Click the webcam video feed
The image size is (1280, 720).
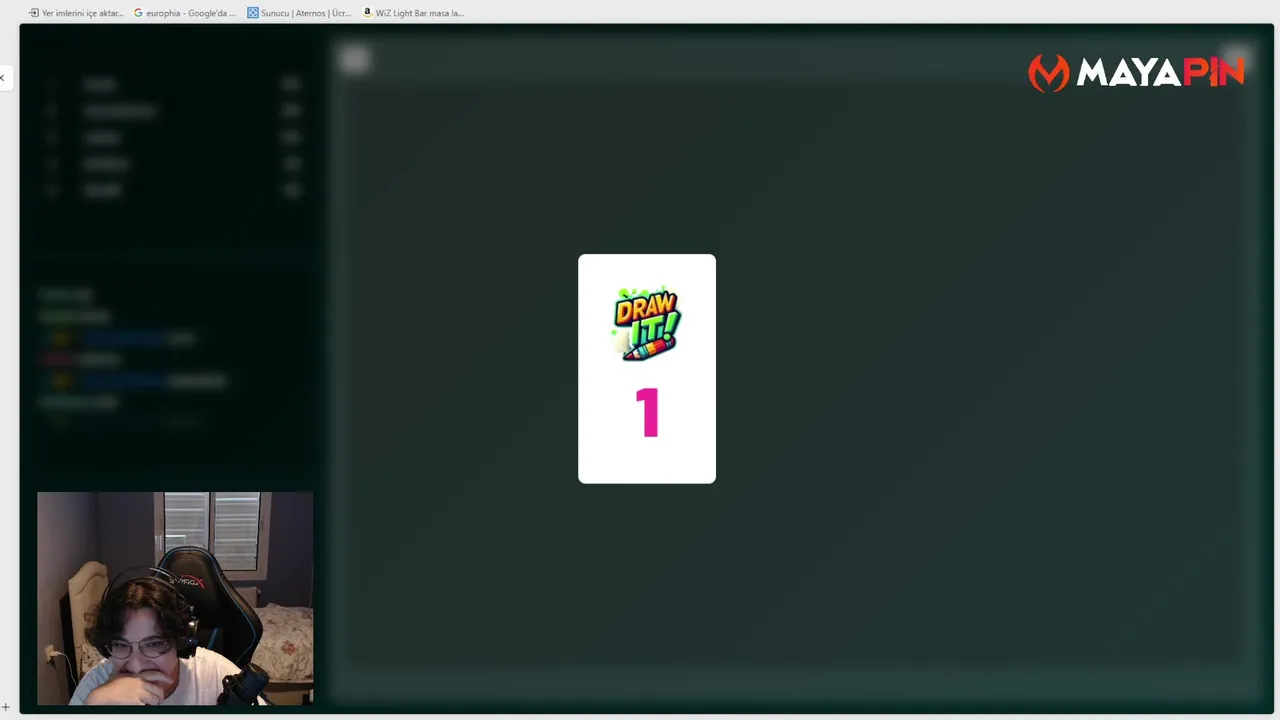[175, 598]
